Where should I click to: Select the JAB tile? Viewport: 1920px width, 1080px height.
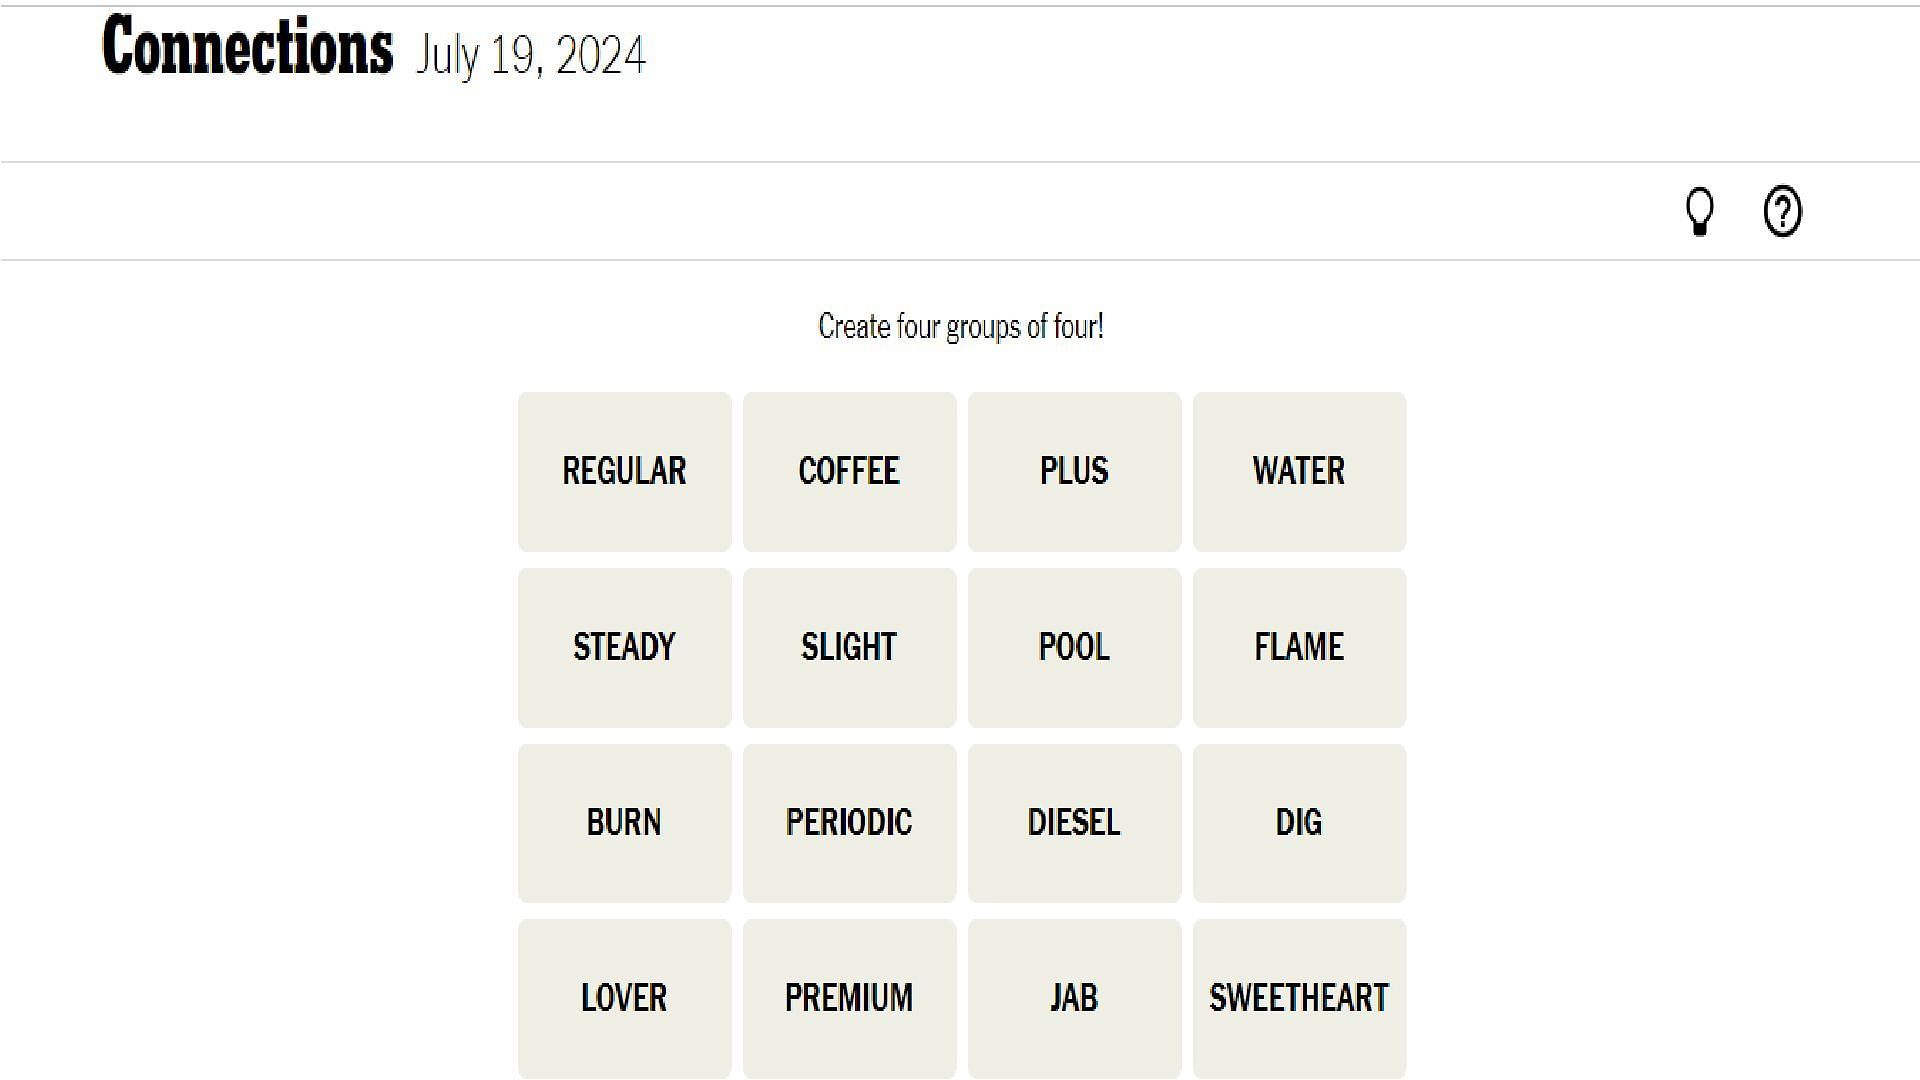coord(1075,997)
